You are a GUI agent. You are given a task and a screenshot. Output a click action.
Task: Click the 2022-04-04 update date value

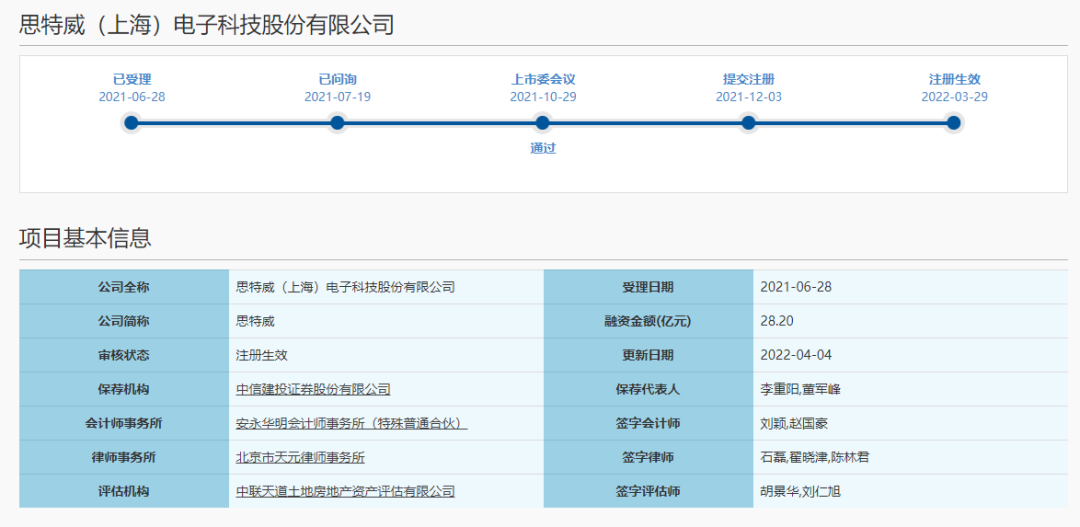(x=796, y=355)
